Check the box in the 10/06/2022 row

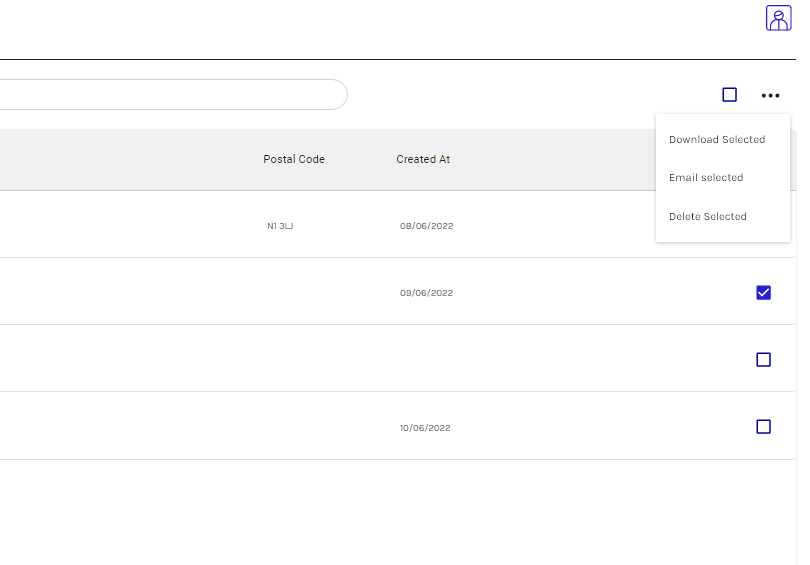click(x=763, y=427)
